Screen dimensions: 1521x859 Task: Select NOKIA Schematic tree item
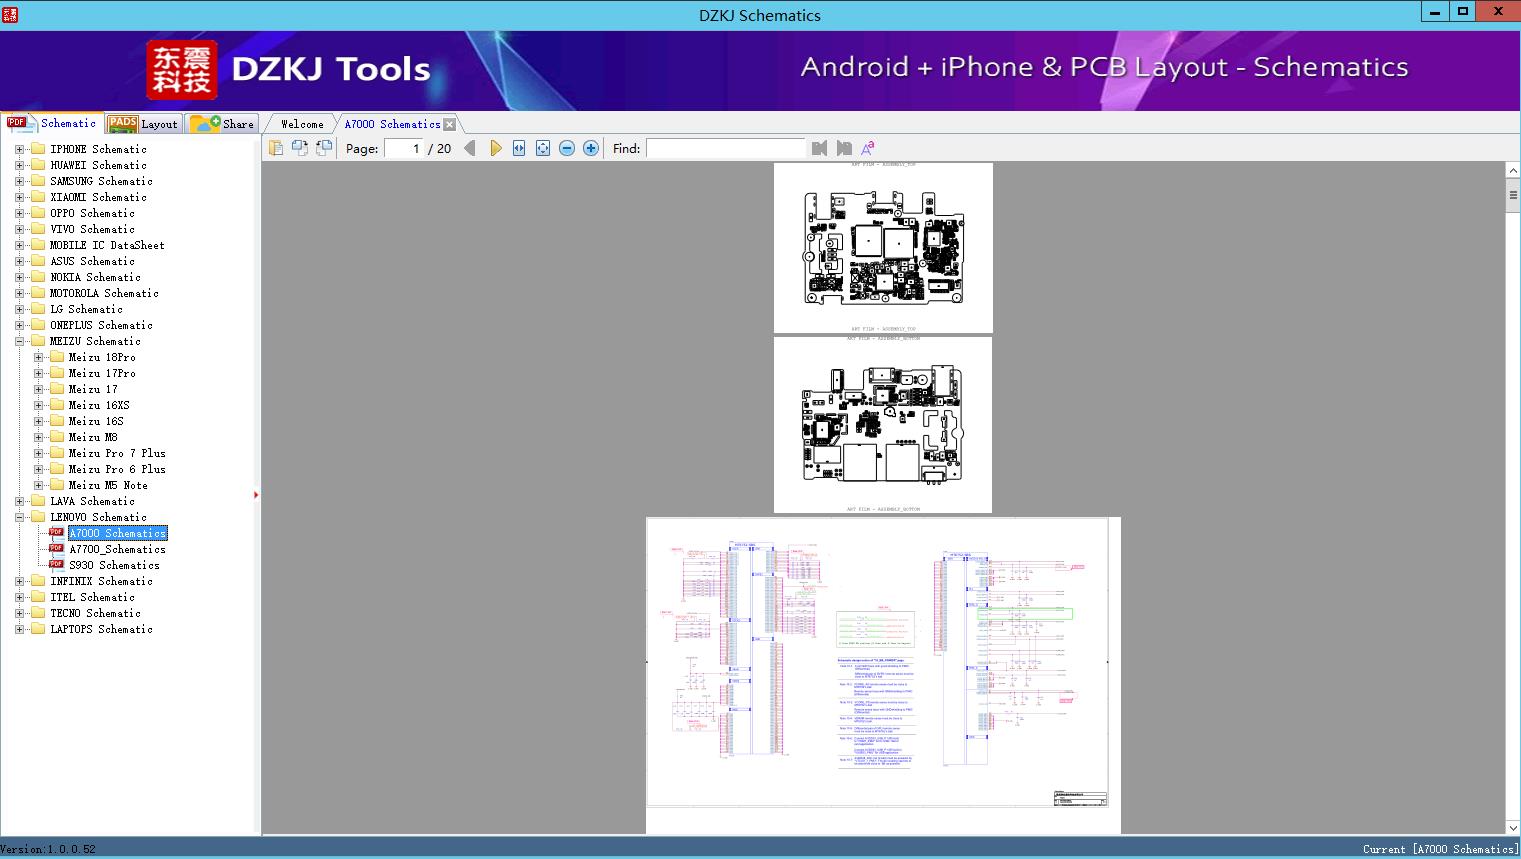[95, 277]
